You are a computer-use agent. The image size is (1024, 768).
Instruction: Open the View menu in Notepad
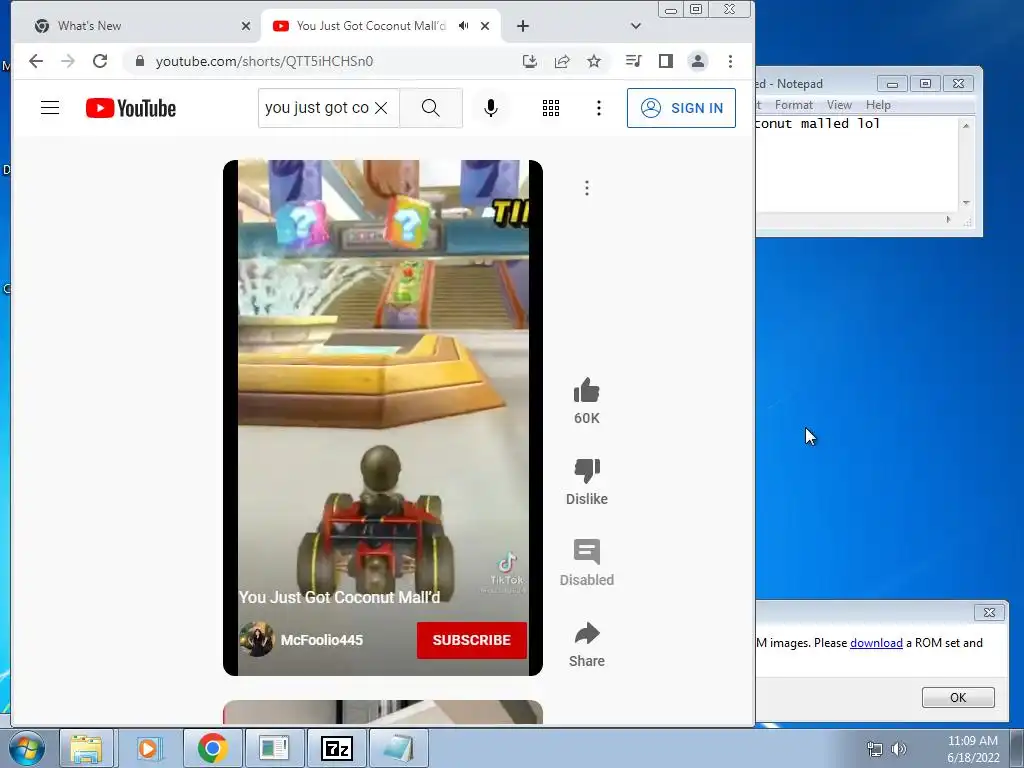click(839, 105)
